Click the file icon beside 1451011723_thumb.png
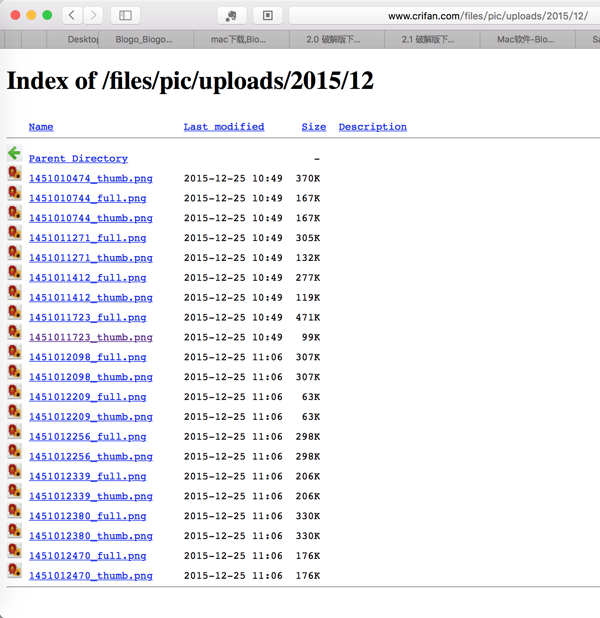 tap(15, 332)
